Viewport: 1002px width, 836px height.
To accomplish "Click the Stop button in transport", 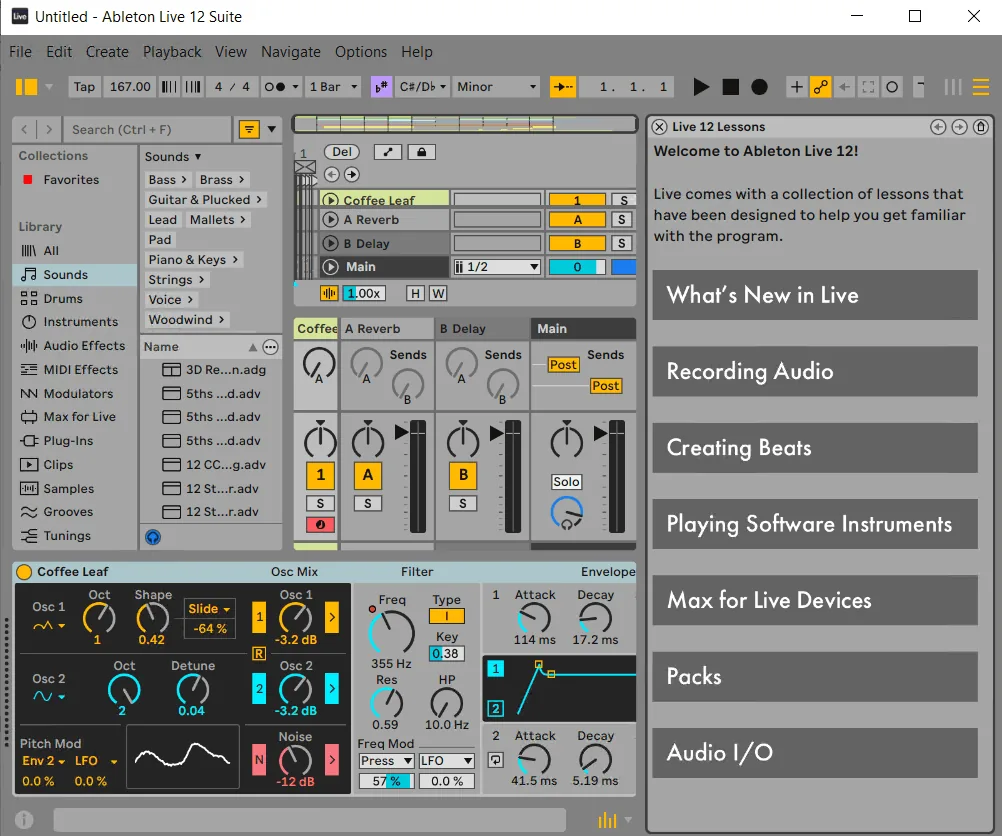I will coord(730,87).
